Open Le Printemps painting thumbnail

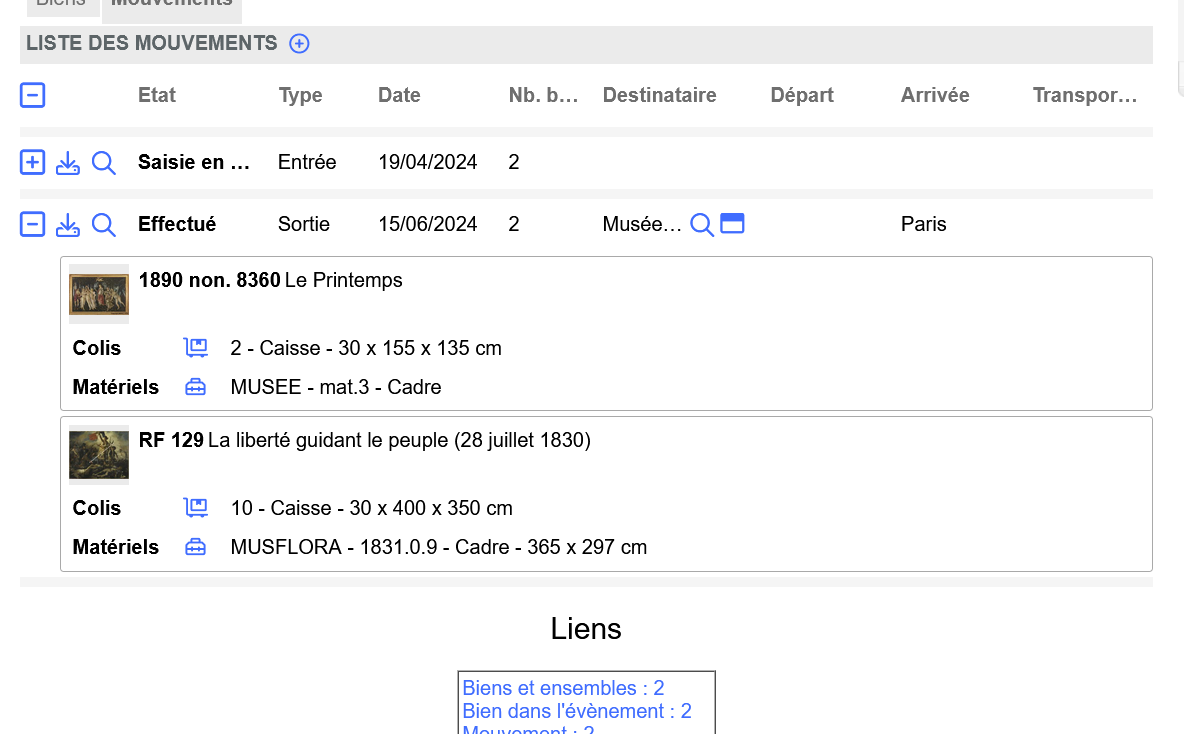pyautogui.click(x=99, y=294)
